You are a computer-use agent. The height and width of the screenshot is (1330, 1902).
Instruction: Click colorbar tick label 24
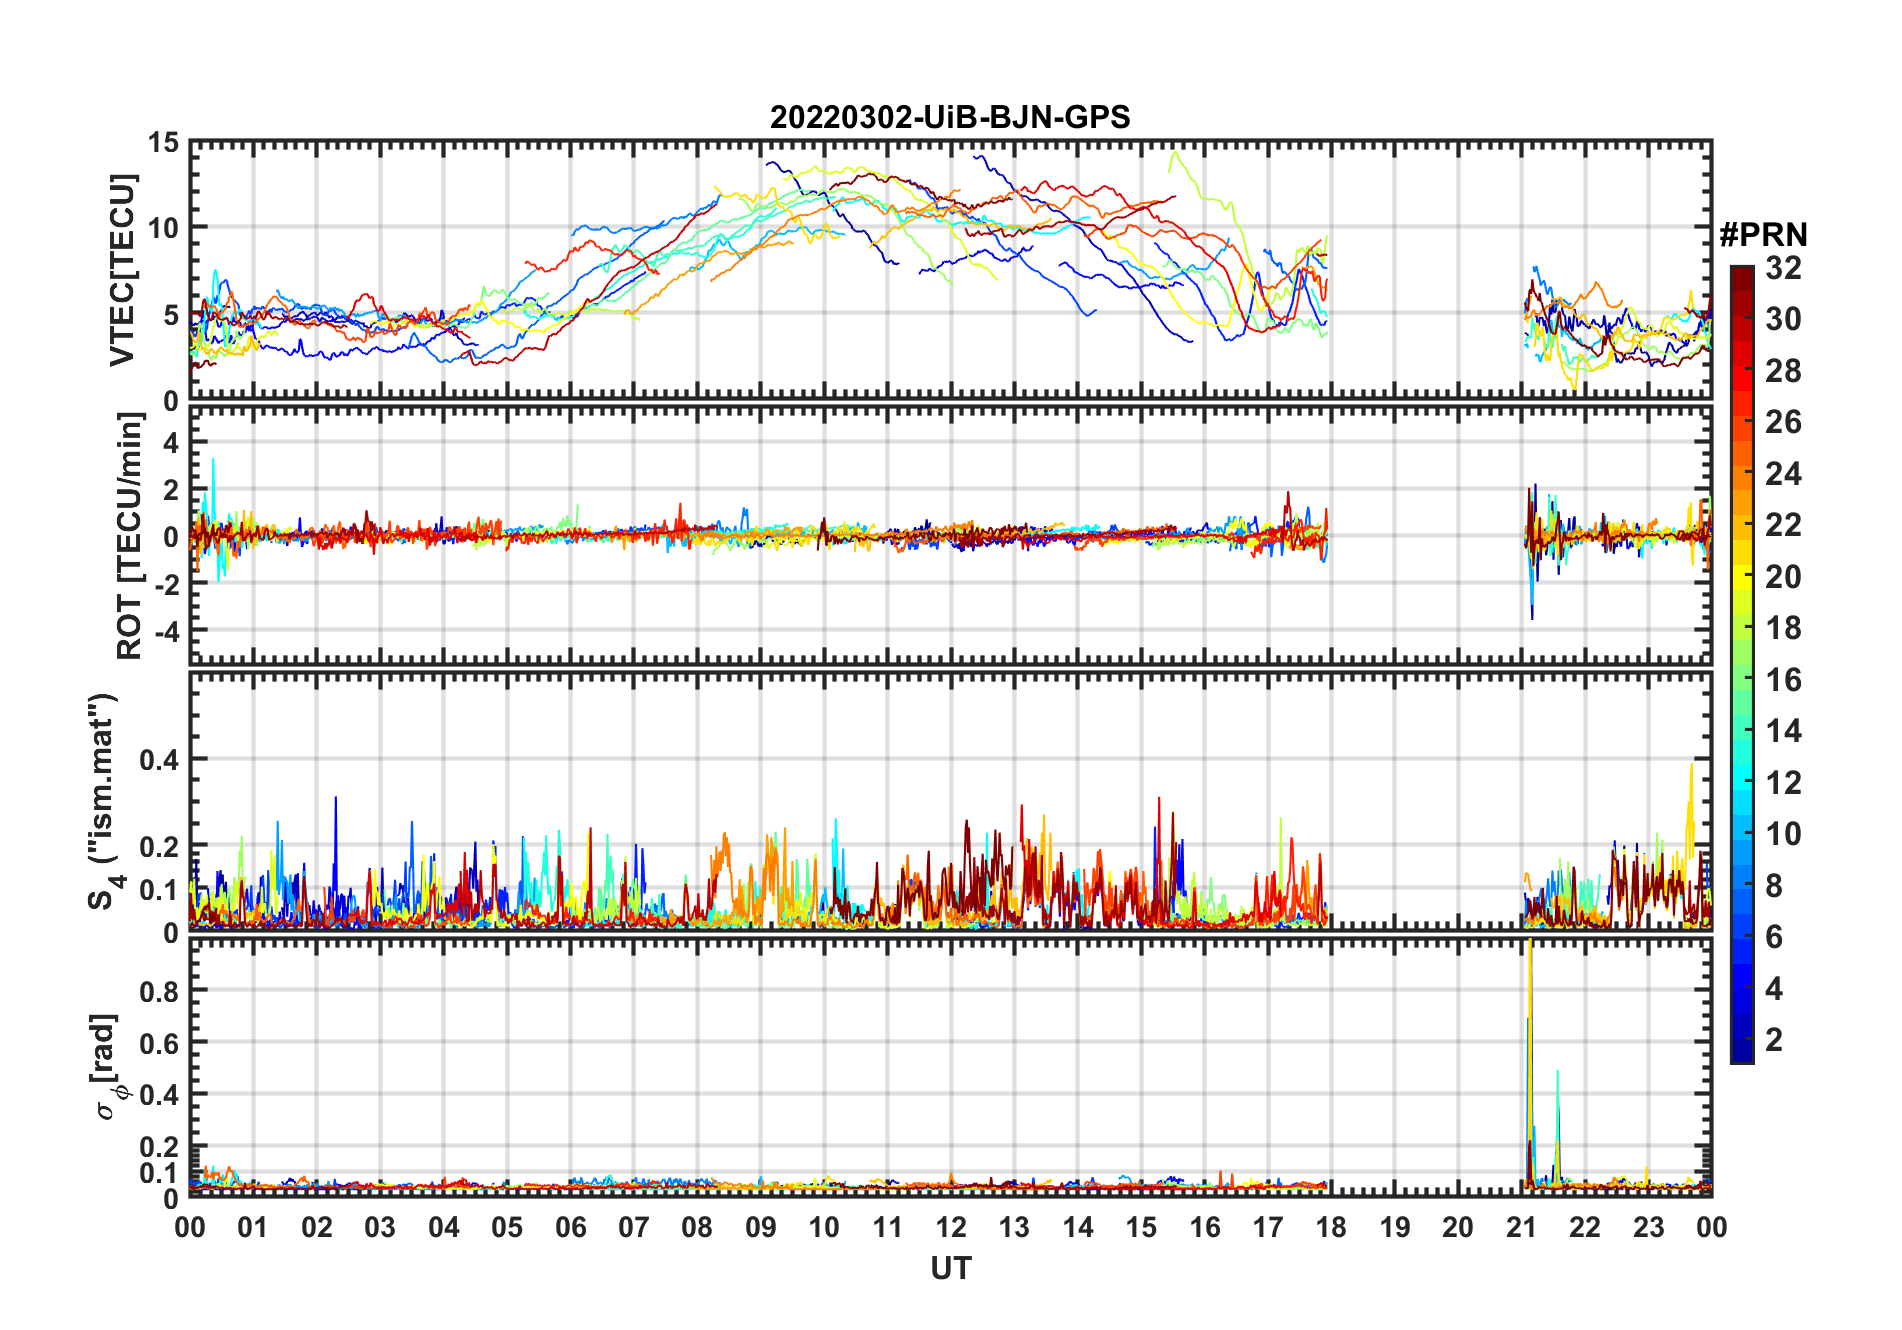tap(1783, 473)
